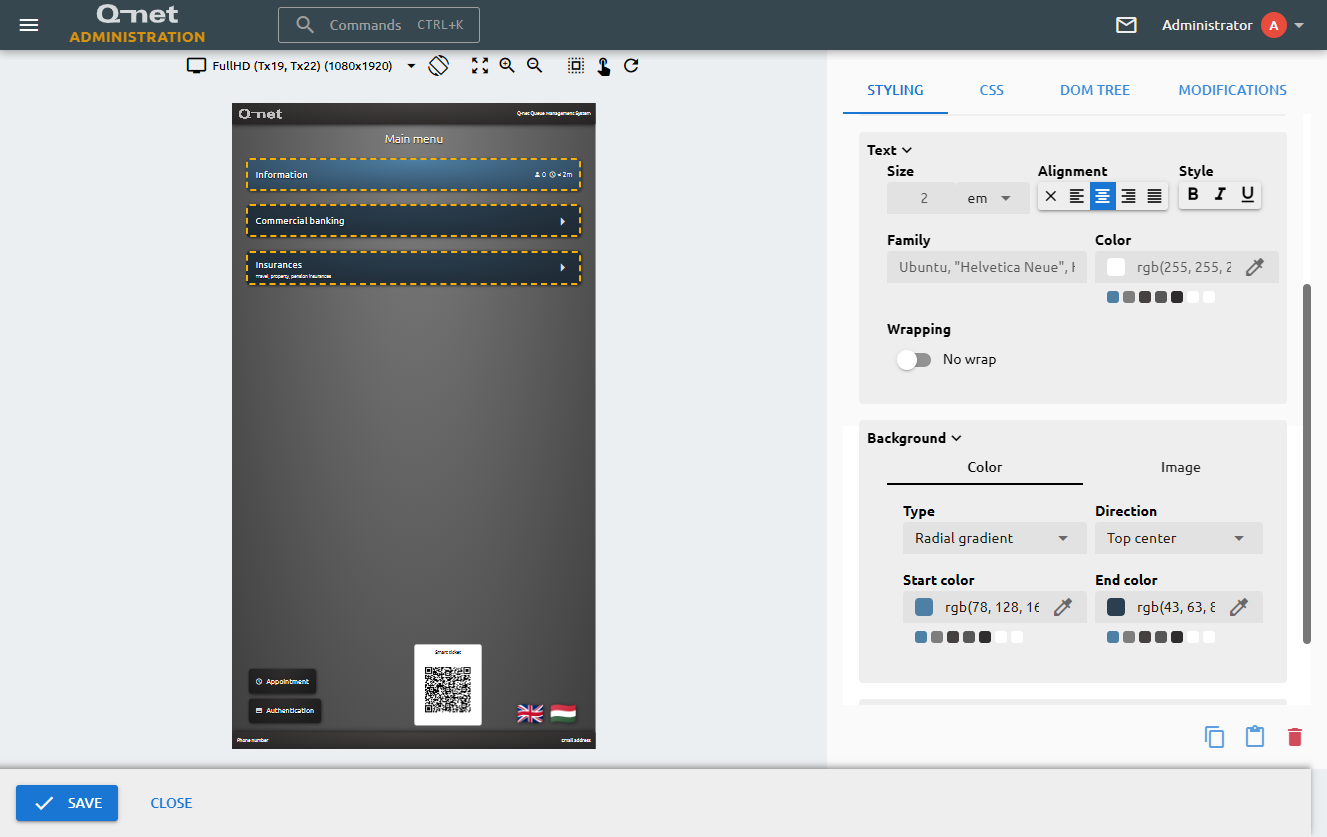The height and width of the screenshot is (837, 1327).
Task: Click the SAVE button
Action: [x=67, y=803]
